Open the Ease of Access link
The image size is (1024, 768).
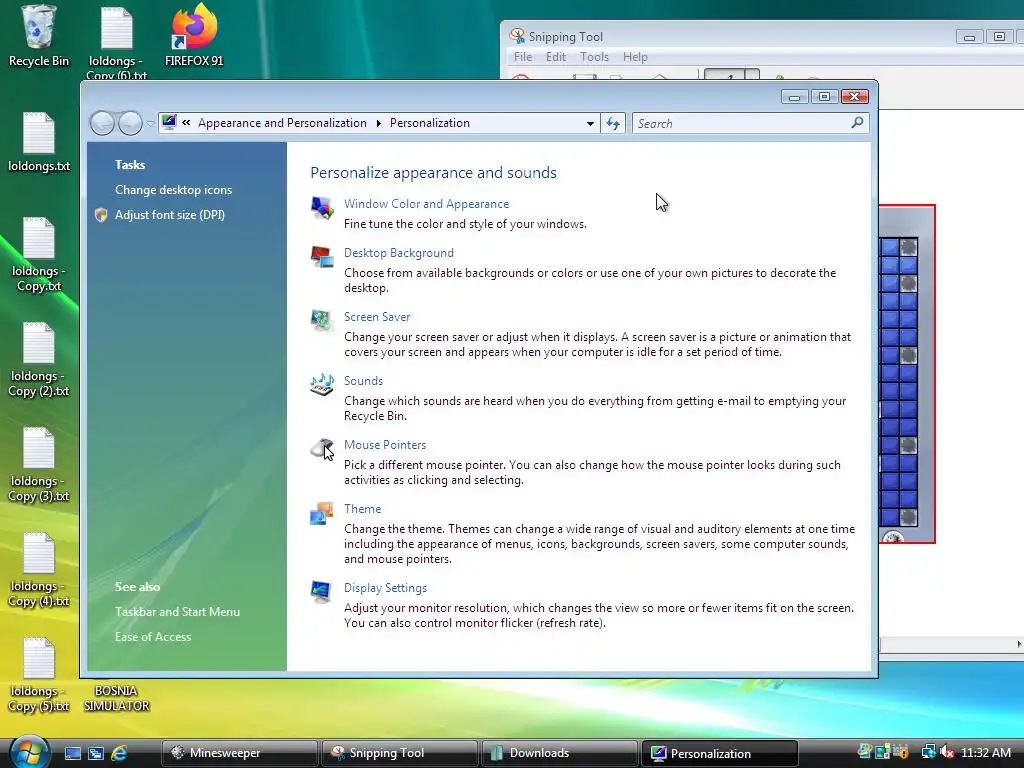(x=153, y=637)
